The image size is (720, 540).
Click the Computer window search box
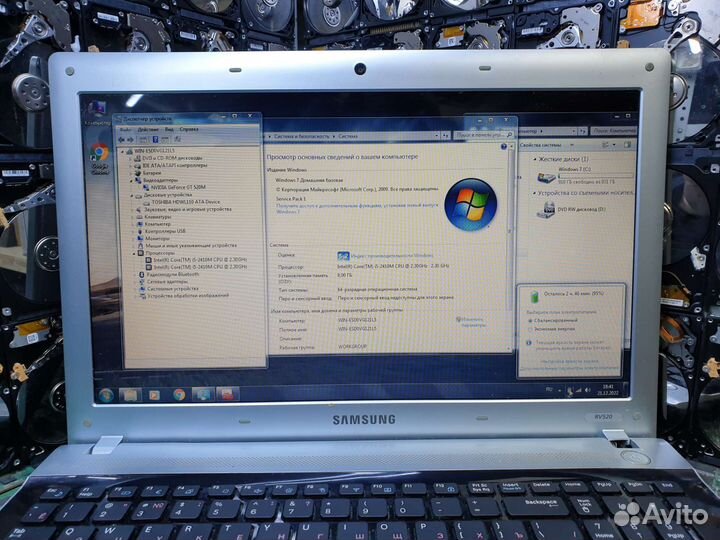tap(613, 131)
